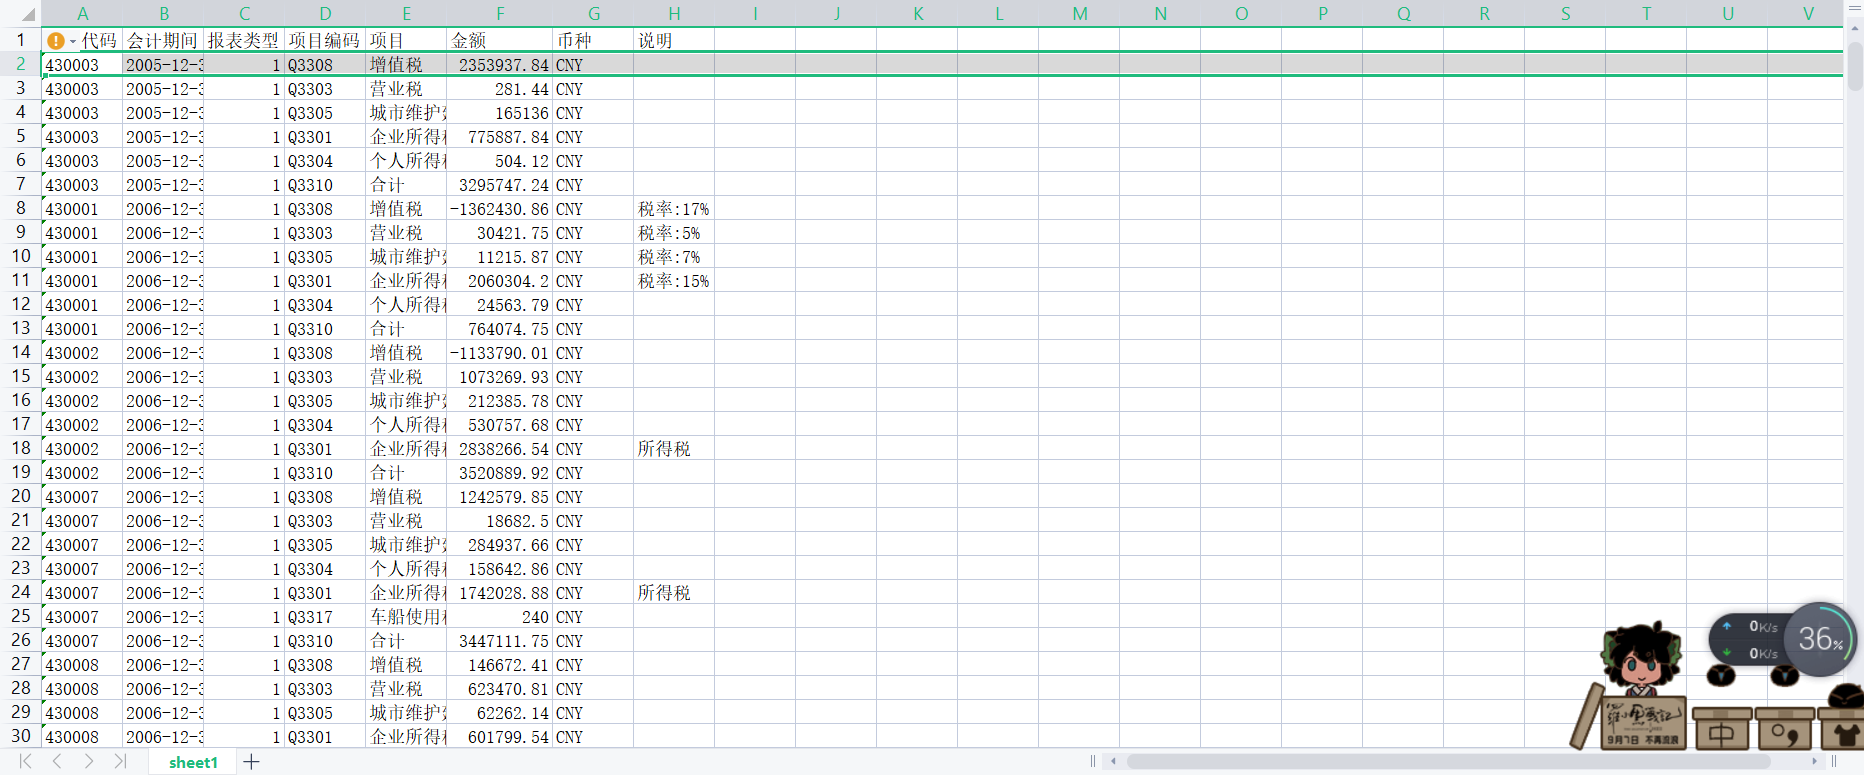Switch to the sheet1 tab
1864x775 pixels.
point(193,762)
